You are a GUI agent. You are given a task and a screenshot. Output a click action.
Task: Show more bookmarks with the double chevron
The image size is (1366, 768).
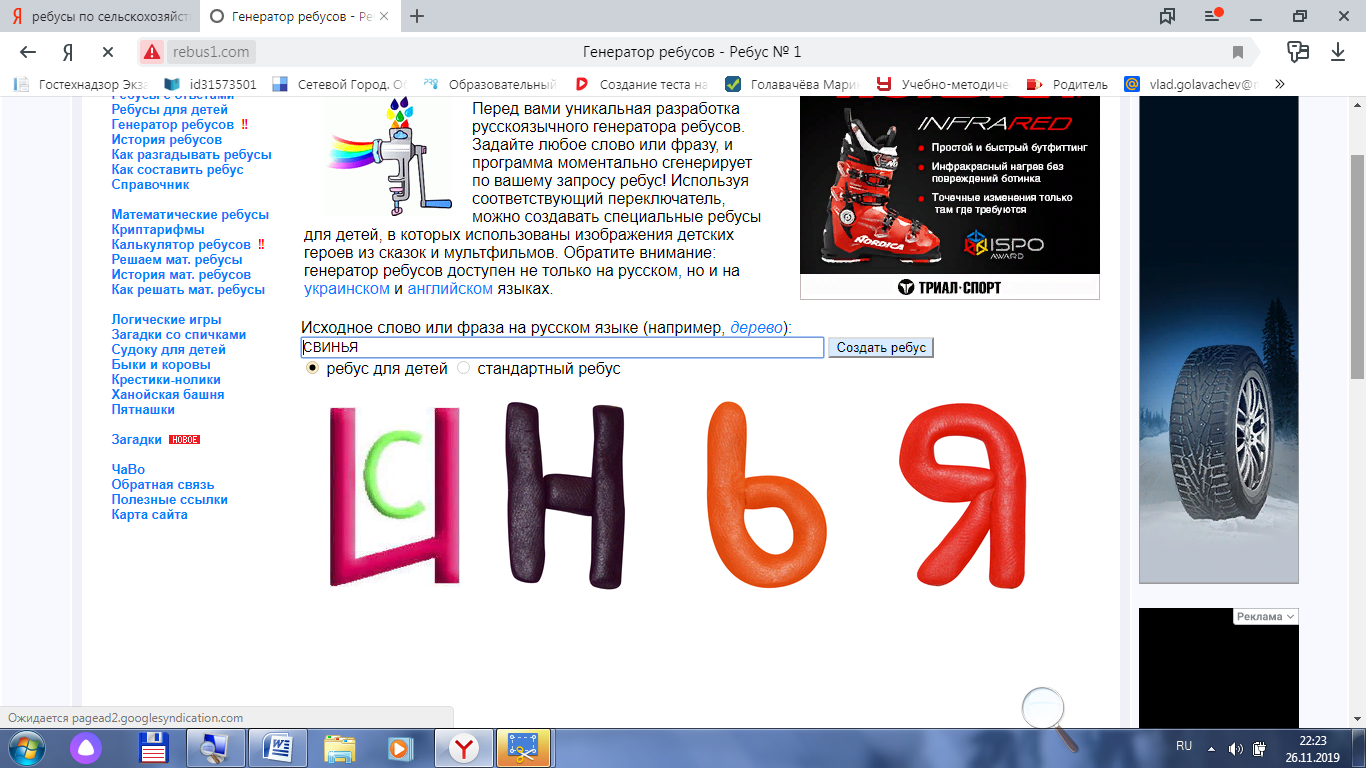coord(1279,84)
